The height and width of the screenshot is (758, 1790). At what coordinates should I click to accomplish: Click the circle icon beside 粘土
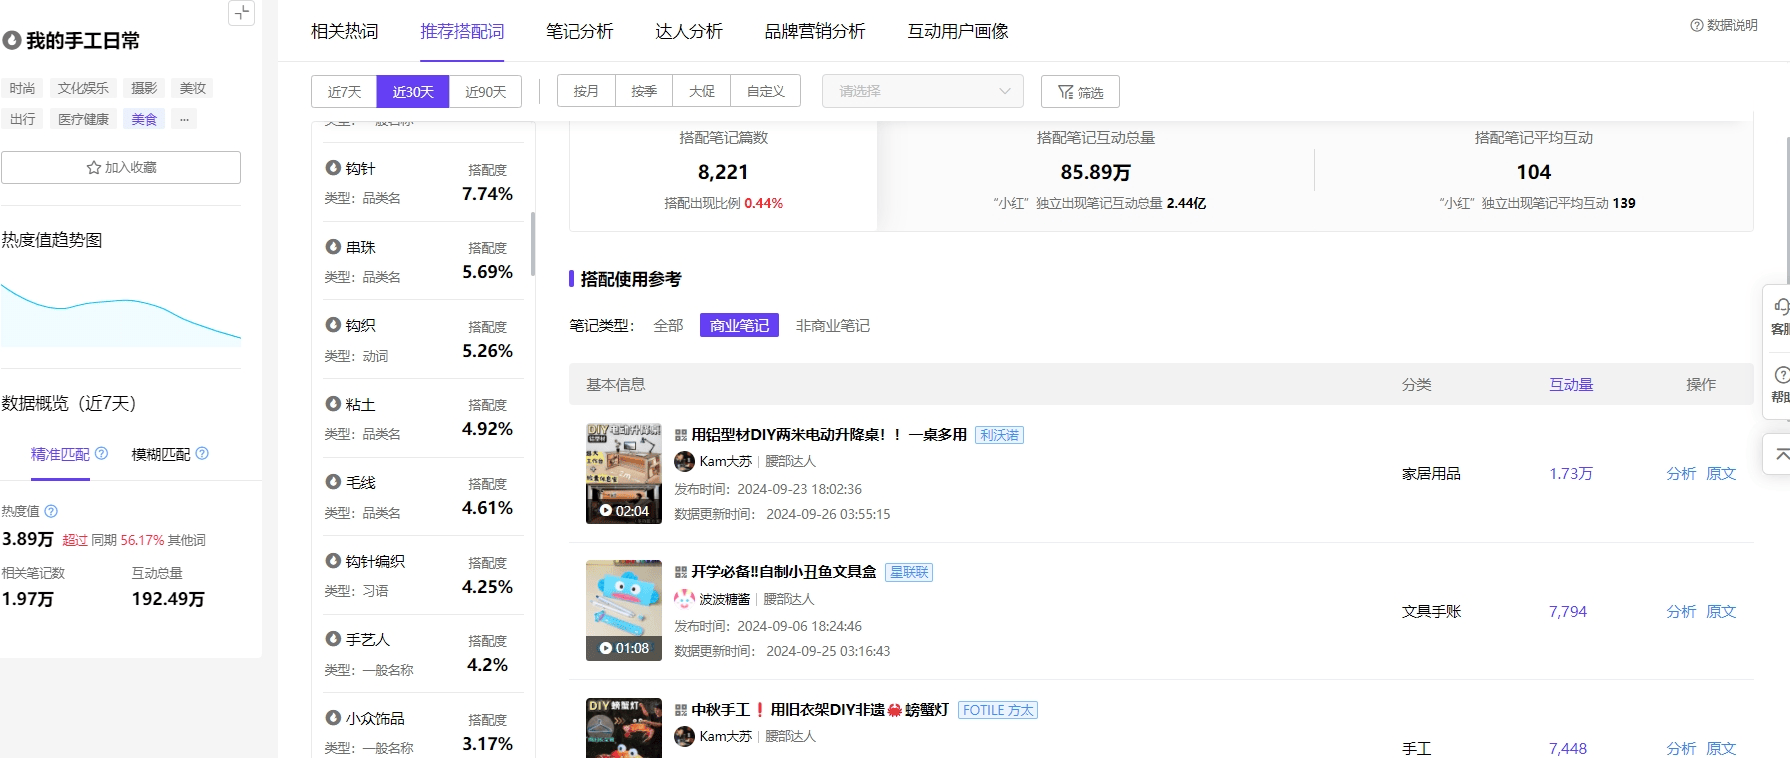333,404
